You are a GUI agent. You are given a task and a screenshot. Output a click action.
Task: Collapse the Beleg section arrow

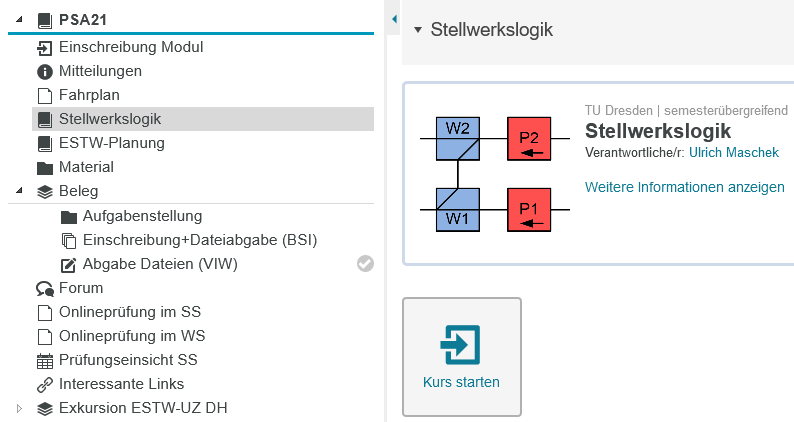(19, 190)
